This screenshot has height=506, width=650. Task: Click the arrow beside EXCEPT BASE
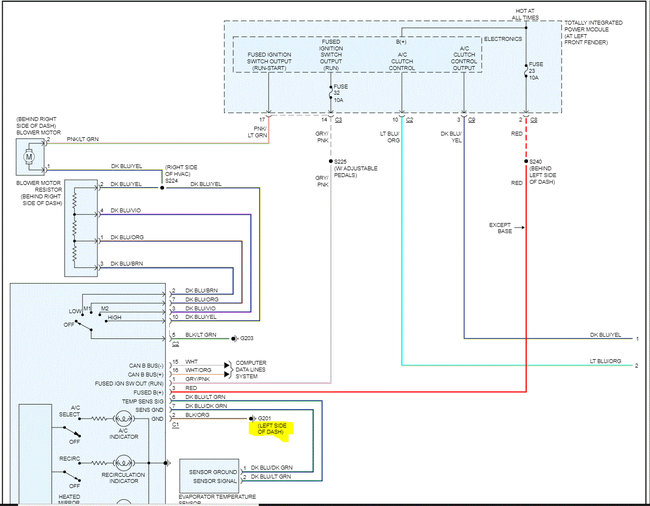pos(519,228)
